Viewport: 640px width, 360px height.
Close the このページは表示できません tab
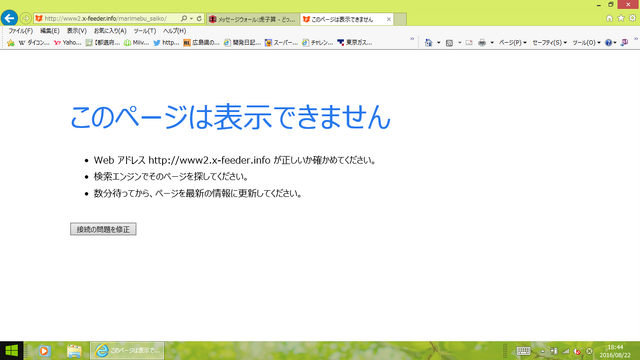point(389,19)
